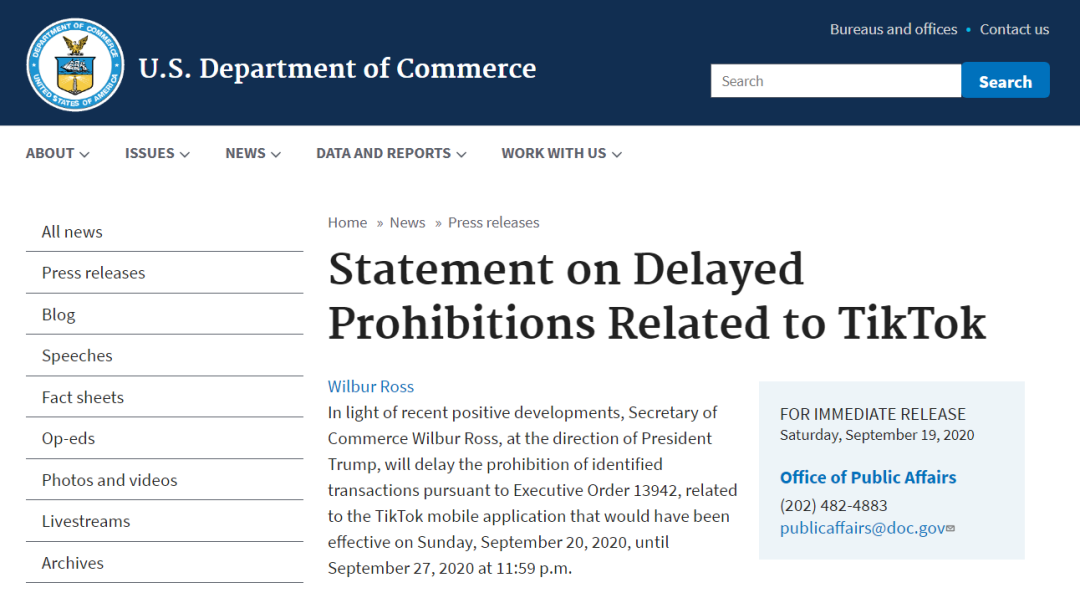Image resolution: width=1080 pixels, height=593 pixels.
Task: Open the Bureaus and offices link
Action: coord(893,29)
